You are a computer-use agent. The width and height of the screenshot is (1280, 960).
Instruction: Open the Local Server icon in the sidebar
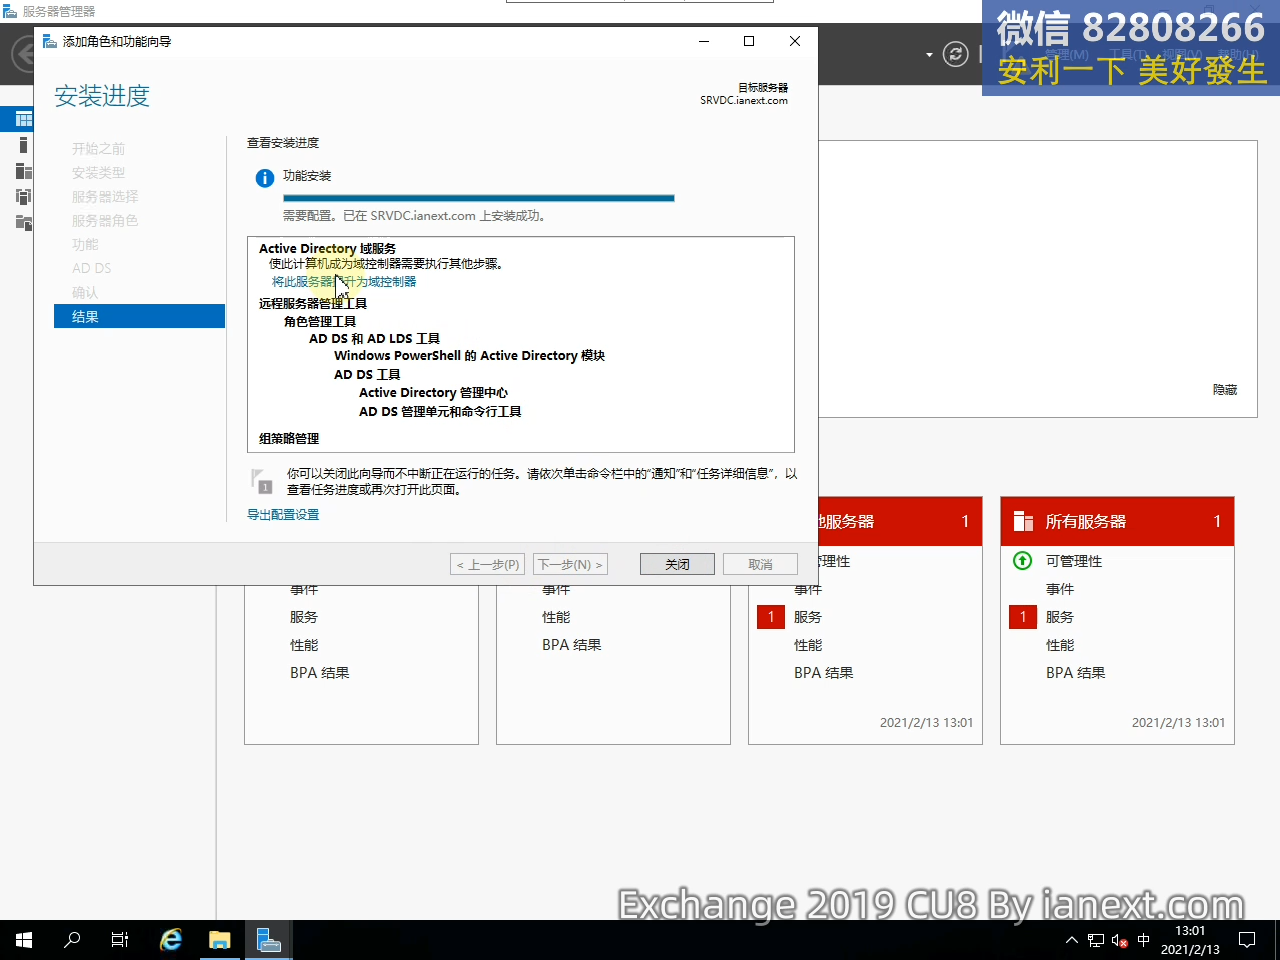(24, 145)
